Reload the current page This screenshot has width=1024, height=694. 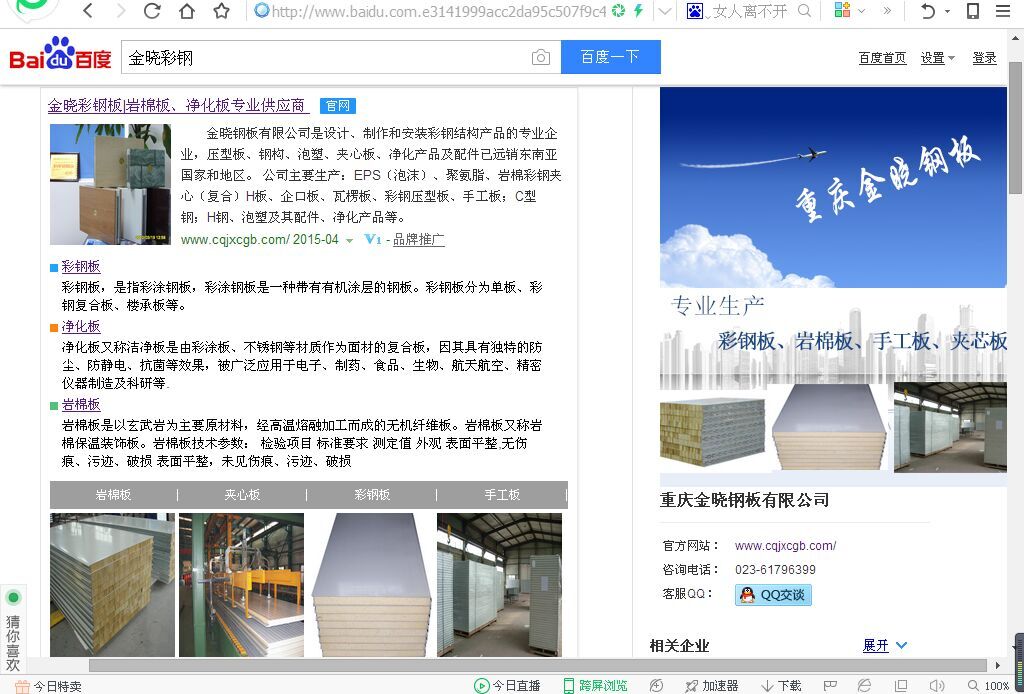(x=152, y=11)
